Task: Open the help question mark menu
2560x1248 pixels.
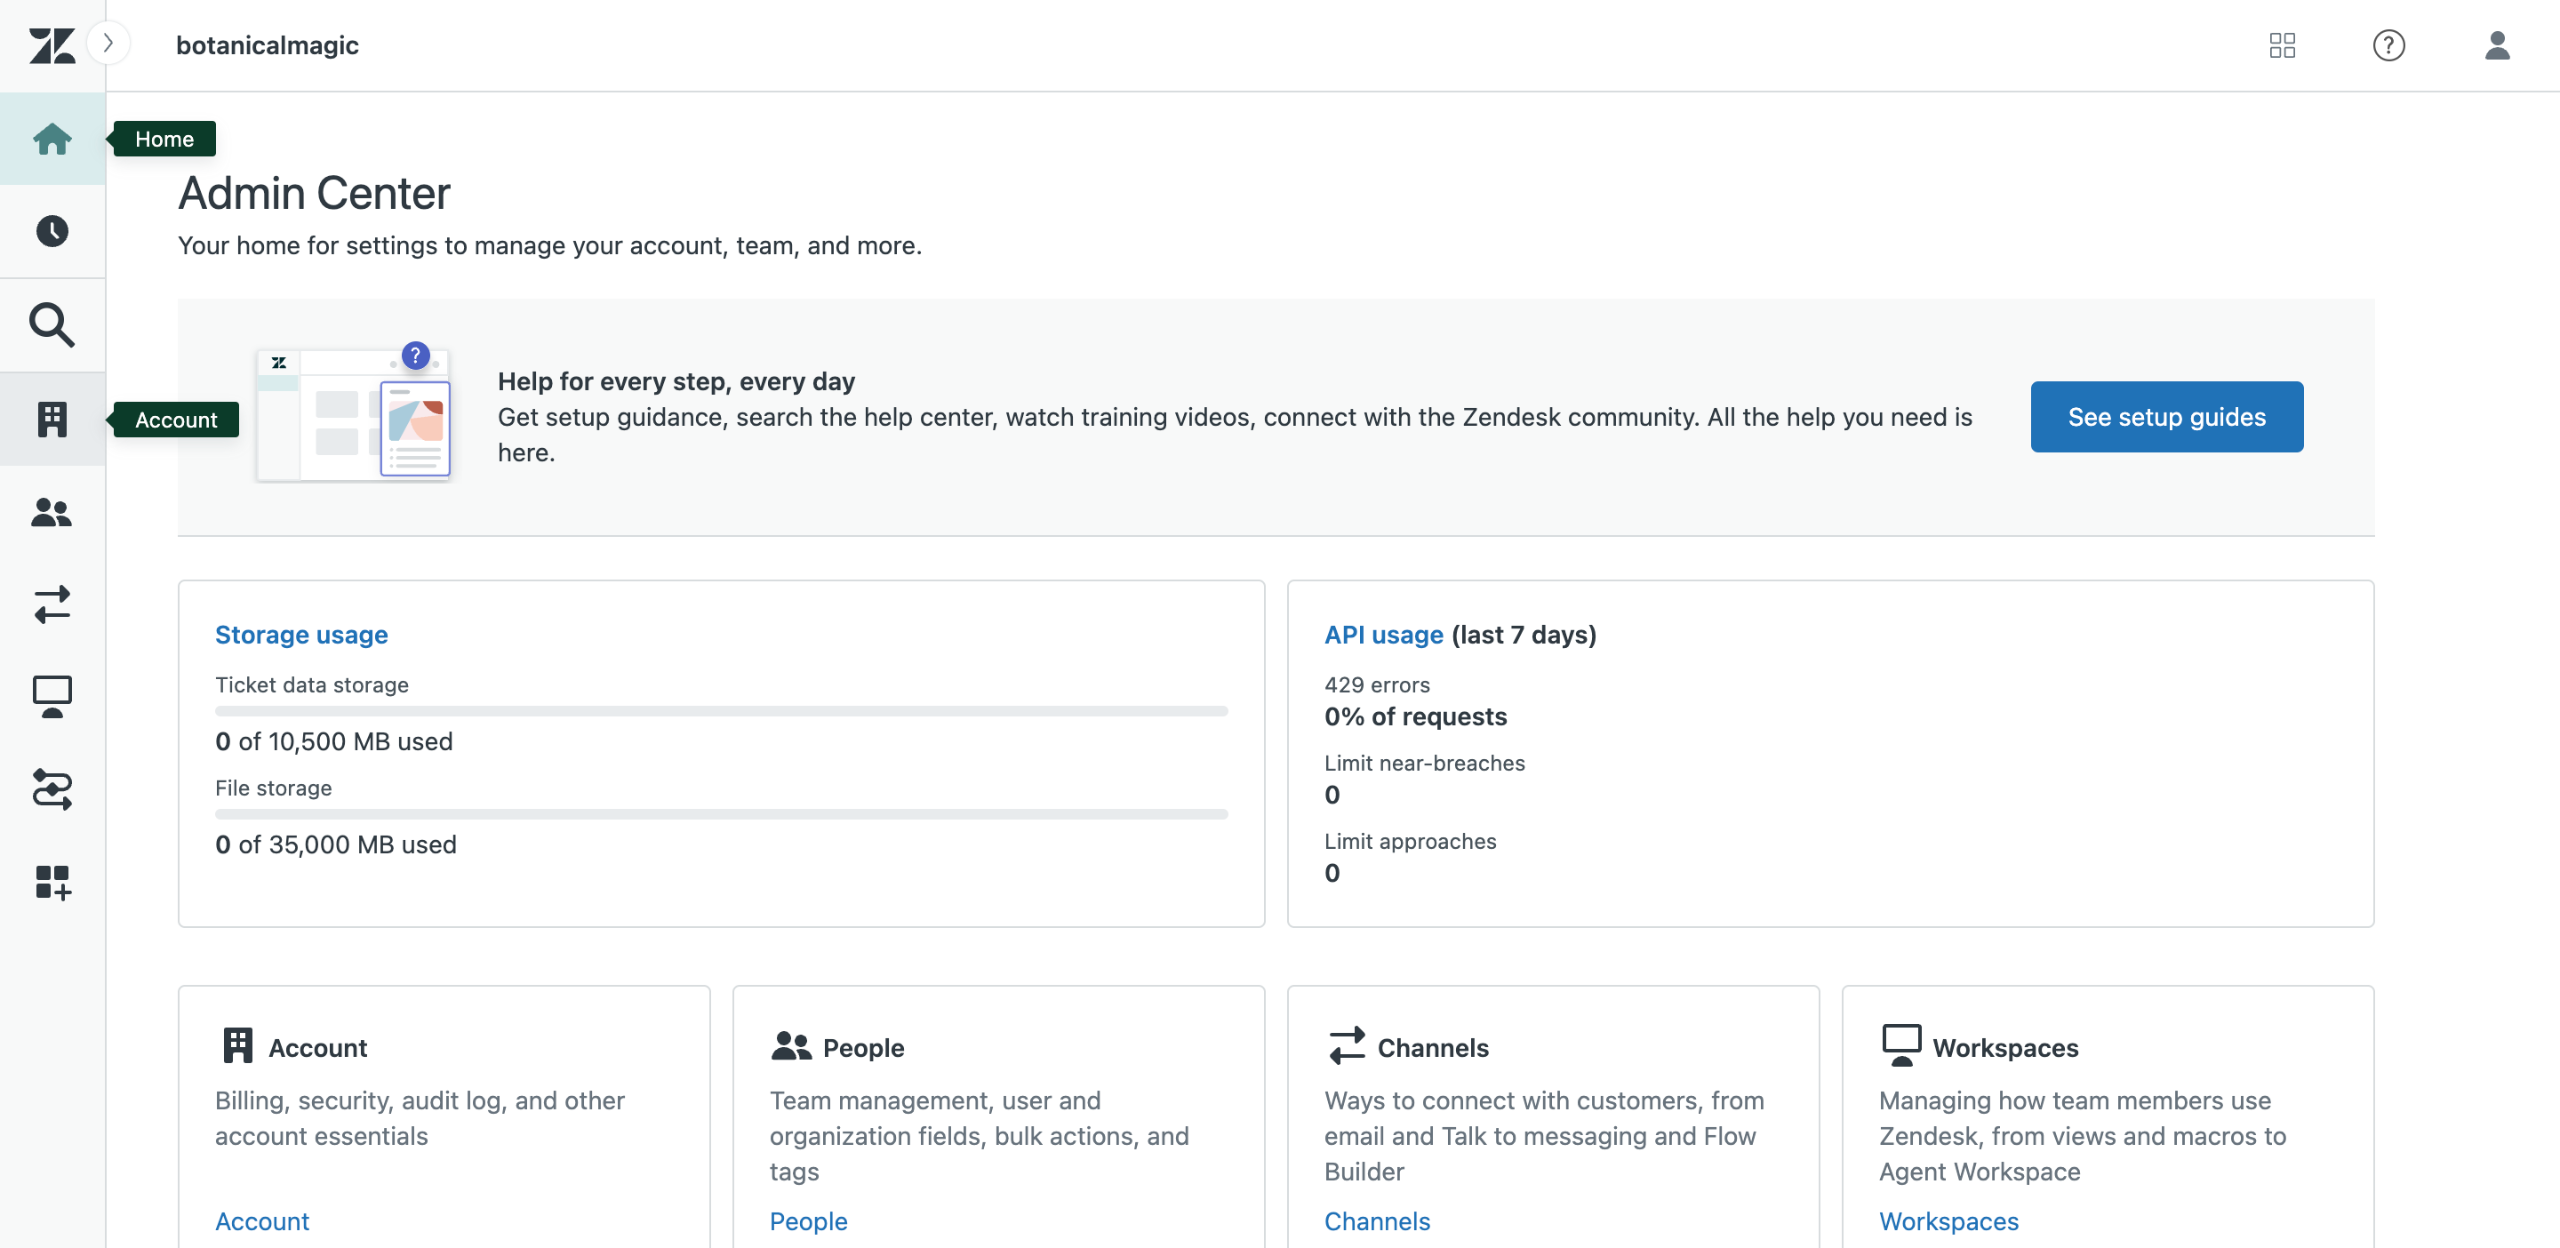Action: pyautogui.click(x=2388, y=45)
